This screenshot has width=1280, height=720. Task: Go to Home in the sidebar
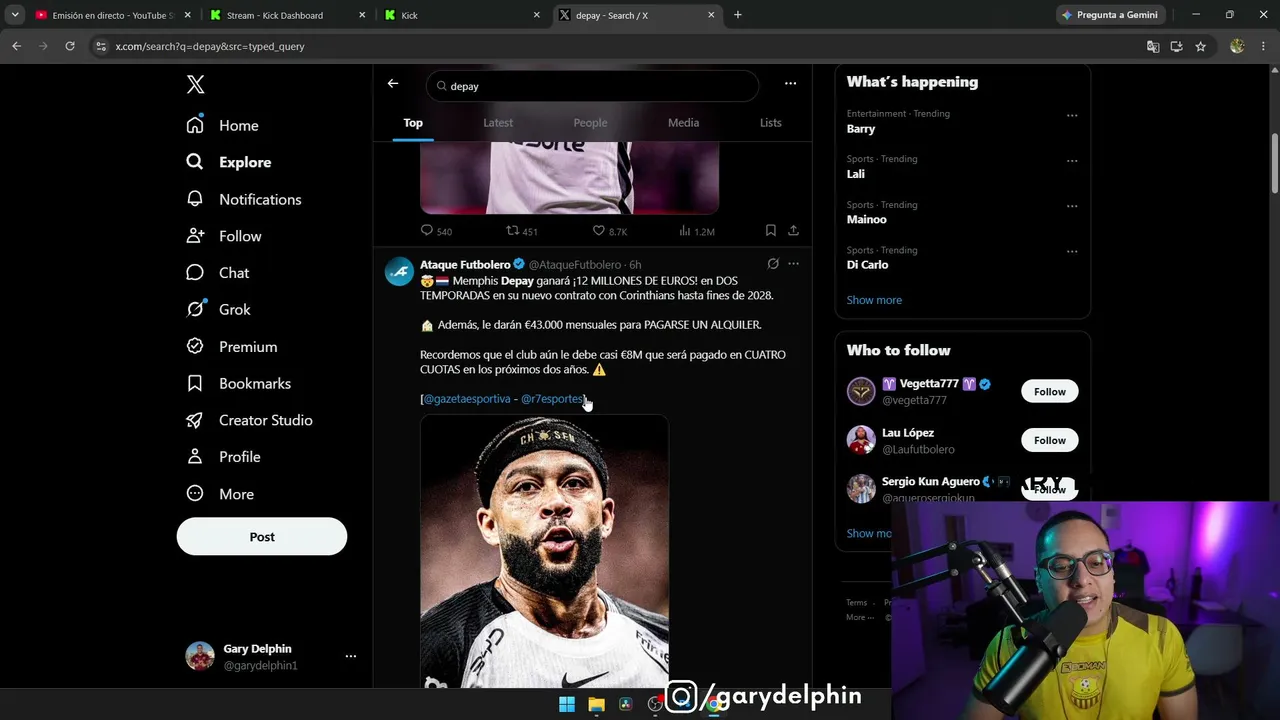(223, 125)
